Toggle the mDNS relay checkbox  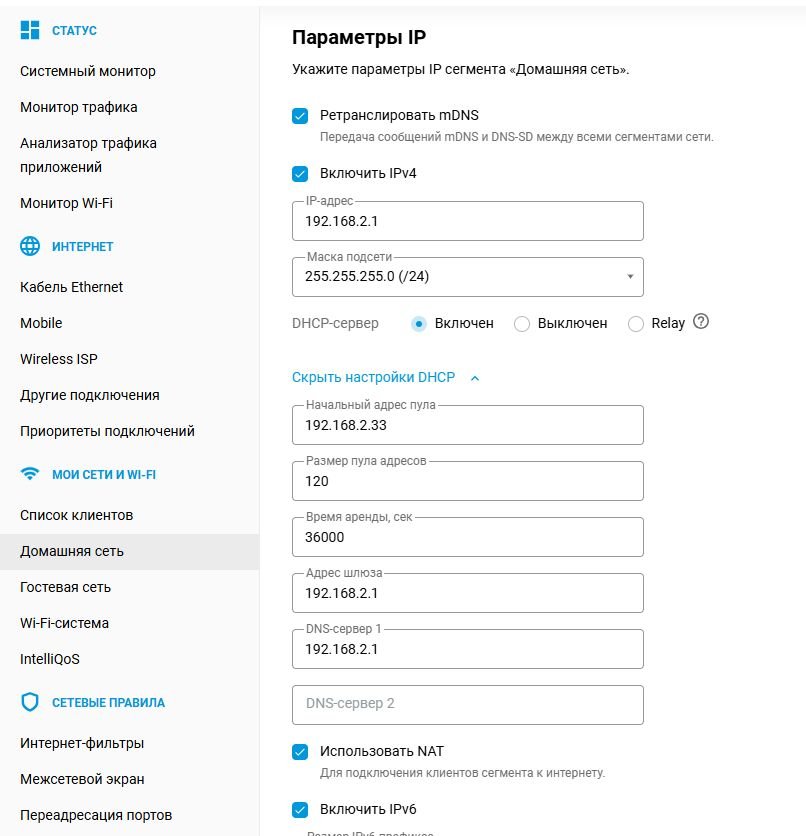pos(300,116)
